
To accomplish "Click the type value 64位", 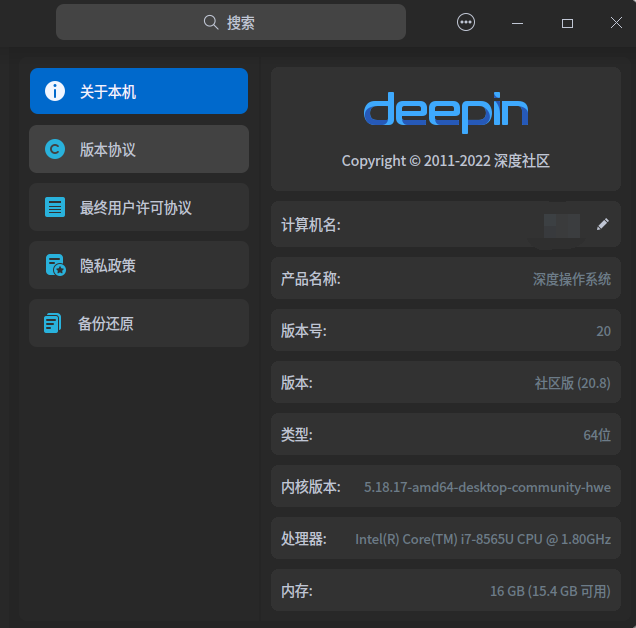I will pyautogui.click(x=597, y=435).
